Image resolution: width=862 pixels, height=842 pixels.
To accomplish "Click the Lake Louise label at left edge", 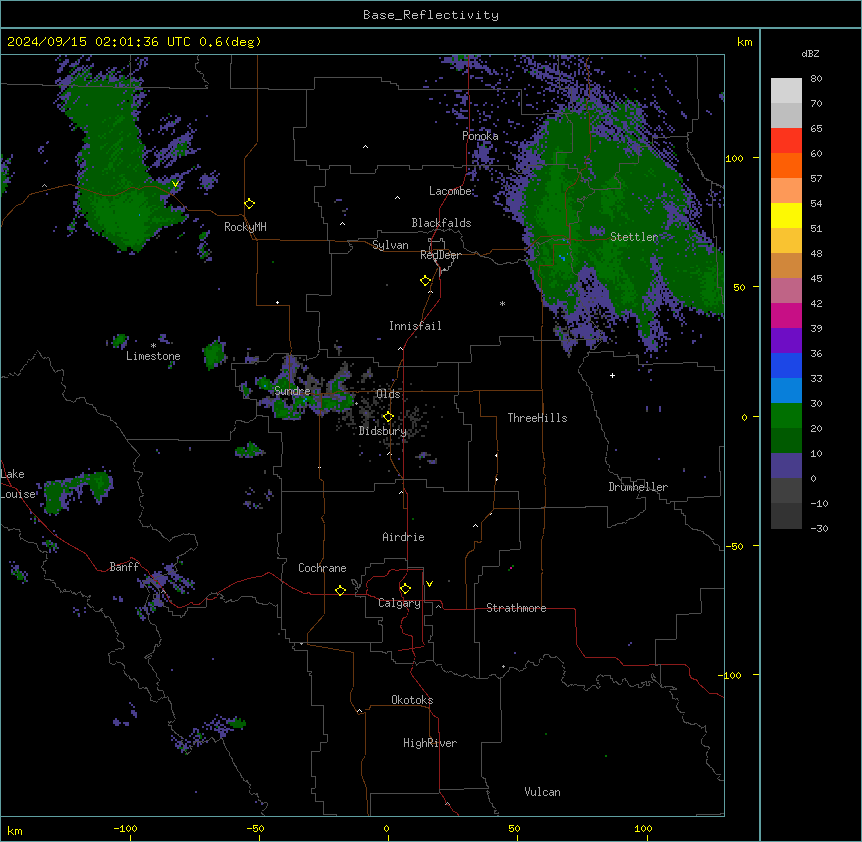I will click(x=18, y=484).
